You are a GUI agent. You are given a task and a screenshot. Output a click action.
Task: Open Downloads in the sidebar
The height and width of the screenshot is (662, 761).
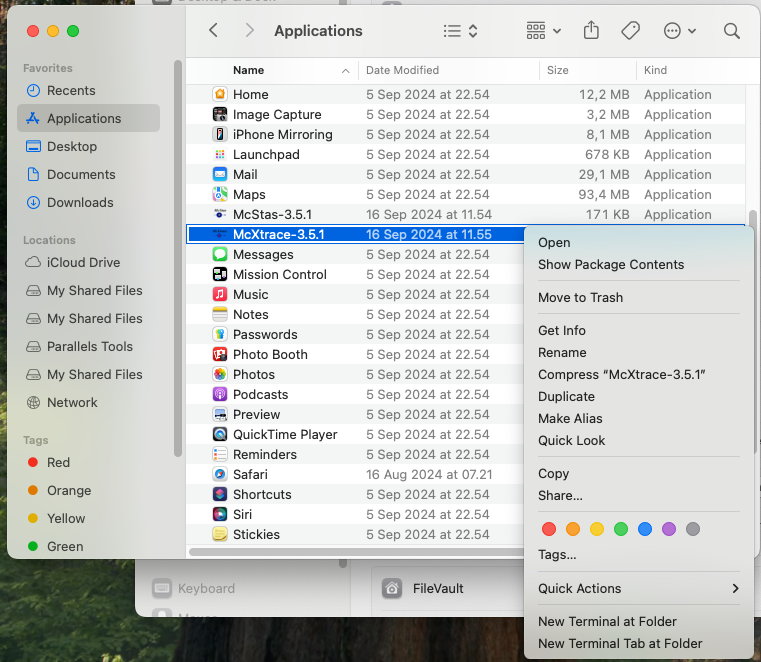(78, 203)
